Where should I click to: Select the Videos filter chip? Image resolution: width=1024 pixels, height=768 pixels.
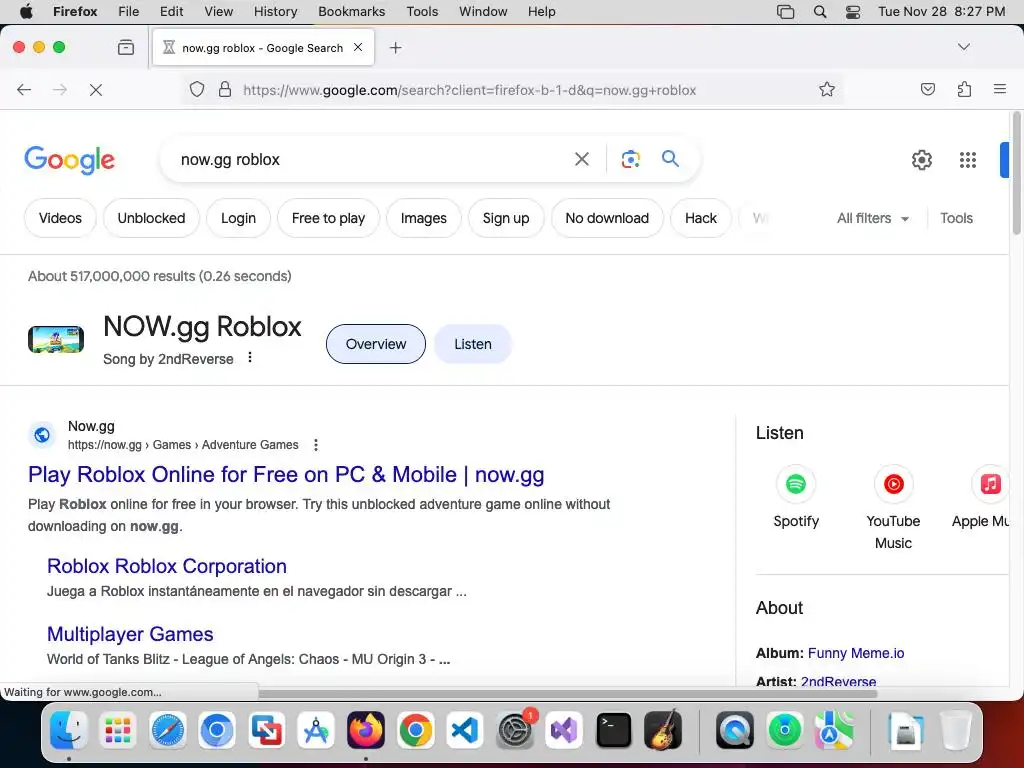coord(60,218)
